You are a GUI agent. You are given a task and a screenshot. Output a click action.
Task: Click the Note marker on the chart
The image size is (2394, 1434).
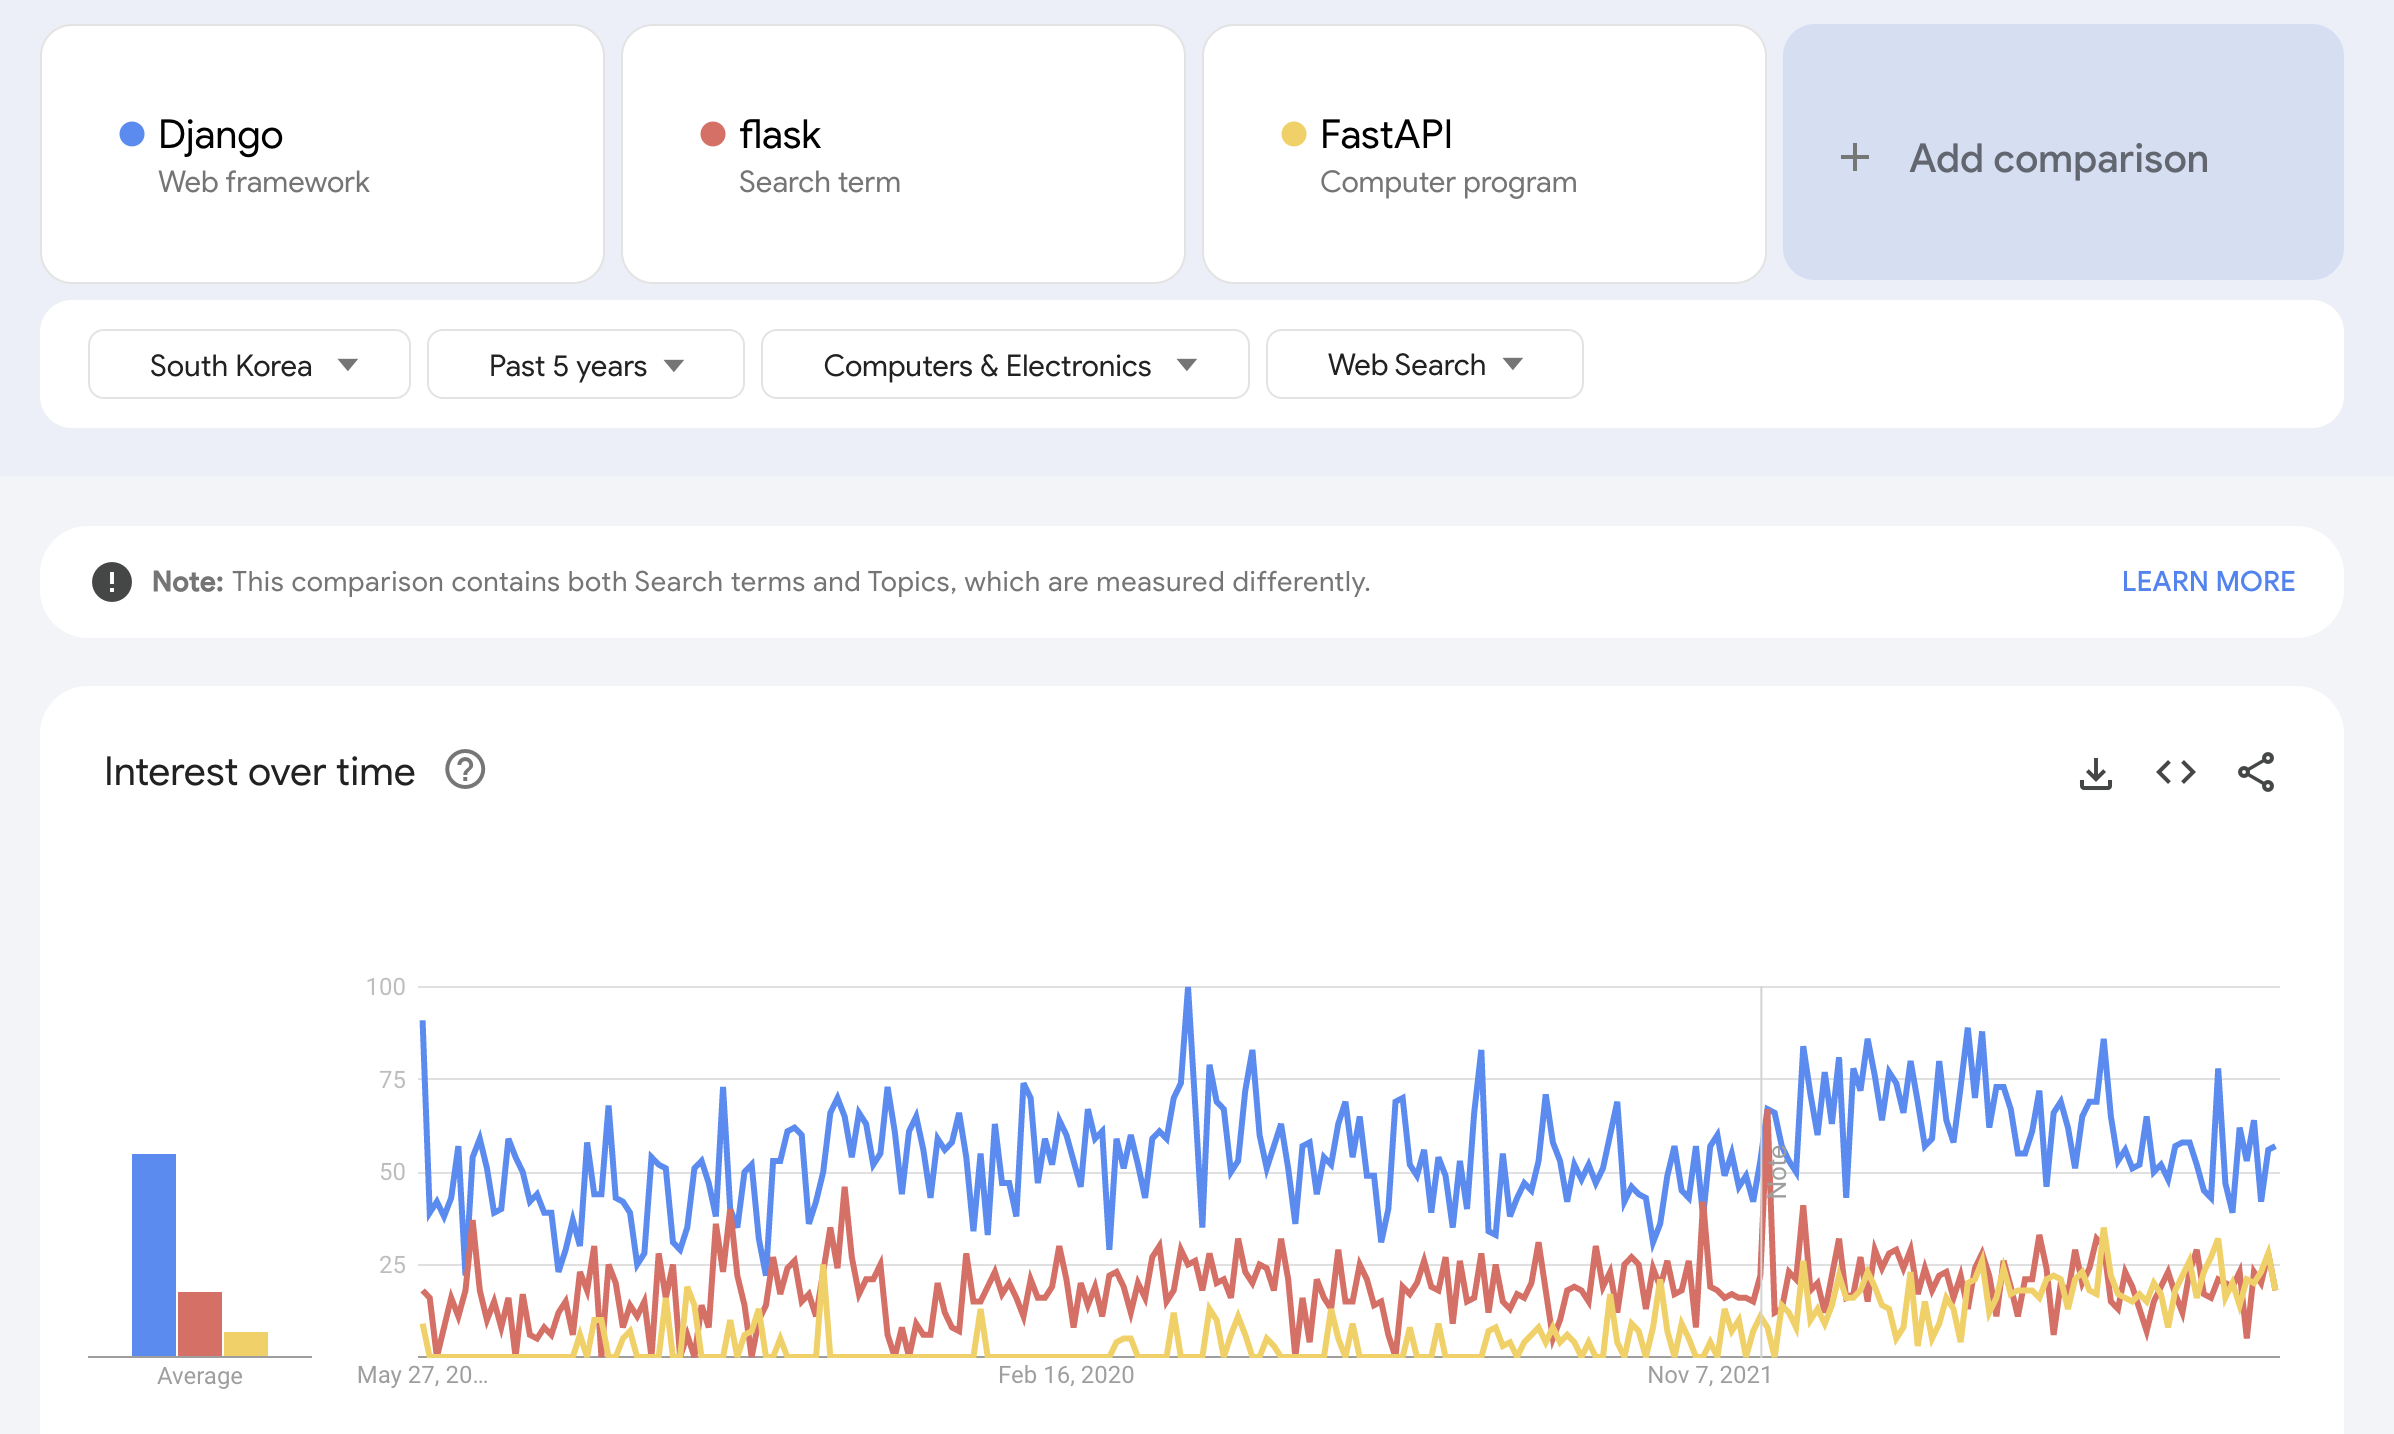click(1777, 1172)
